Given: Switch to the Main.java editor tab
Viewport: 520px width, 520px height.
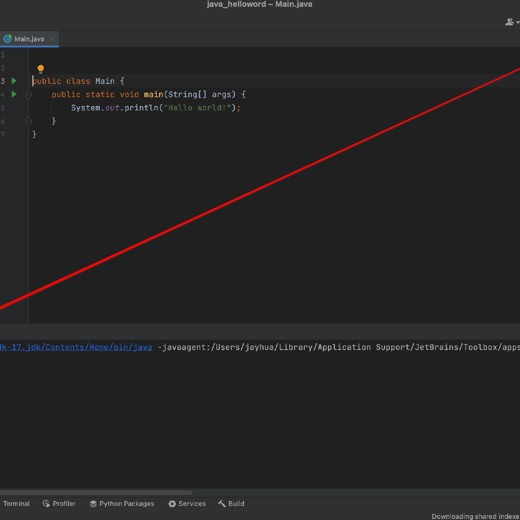Looking at the screenshot, I should tap(29, 39).
